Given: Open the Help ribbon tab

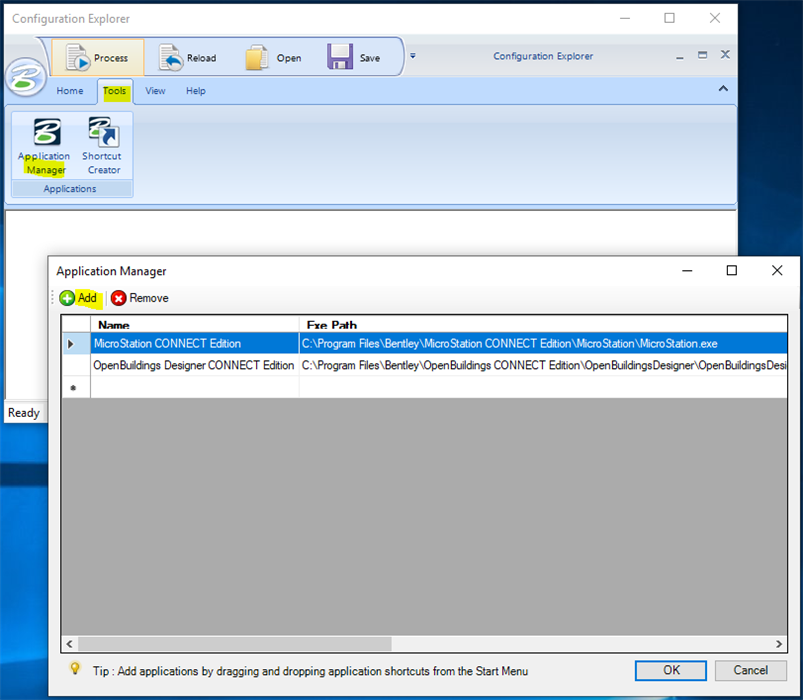Looking at the screenshot, I should (196, 91).
